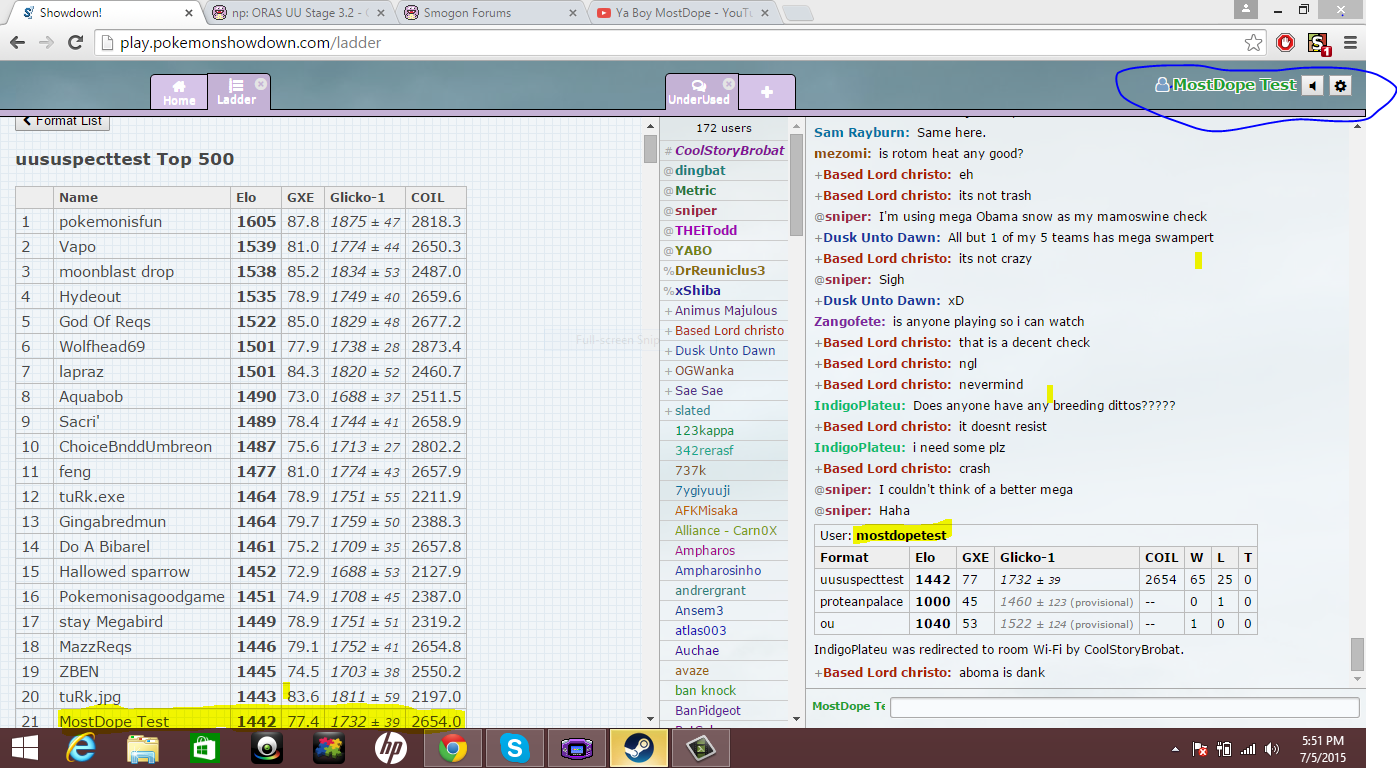Image resolution: width=1397 pixels, height=768 pixels.
Task: Click Sam Rayburn's name in chat
Action: (x=862, y=133)
